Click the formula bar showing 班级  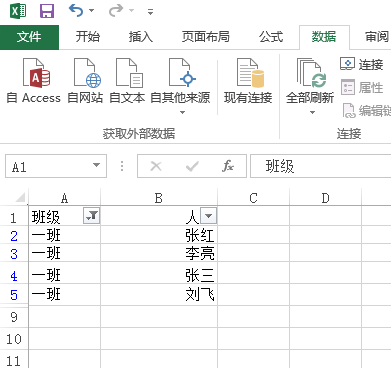(x=321, y=166)
